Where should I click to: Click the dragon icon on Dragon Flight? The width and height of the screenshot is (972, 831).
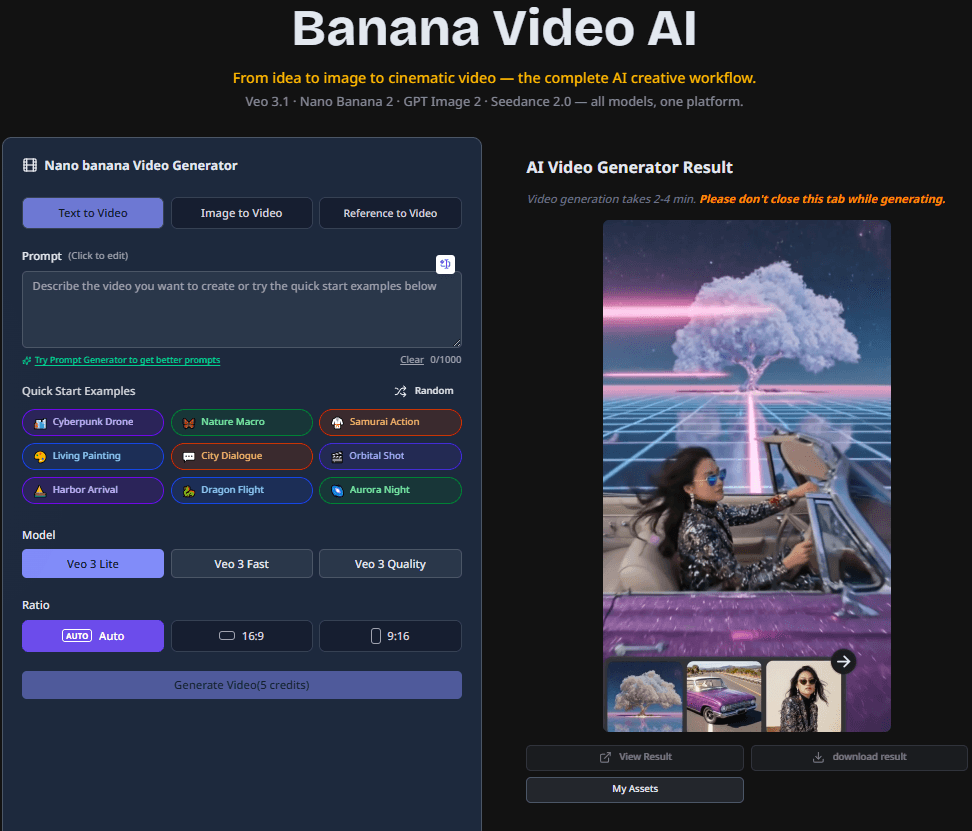point(189,491)
